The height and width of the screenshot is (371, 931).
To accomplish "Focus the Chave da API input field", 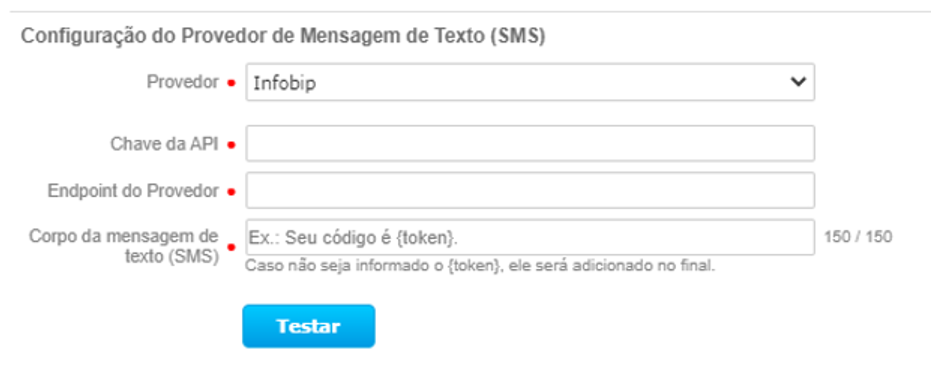I will pos(530,143).
